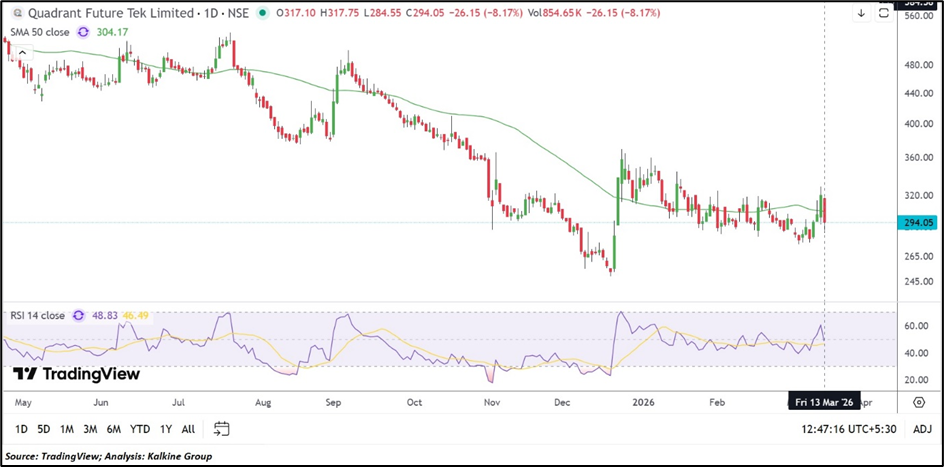Select the 5D time range
Image resolution: width=944 pixels, height=467 pixels.
[43, 429]
